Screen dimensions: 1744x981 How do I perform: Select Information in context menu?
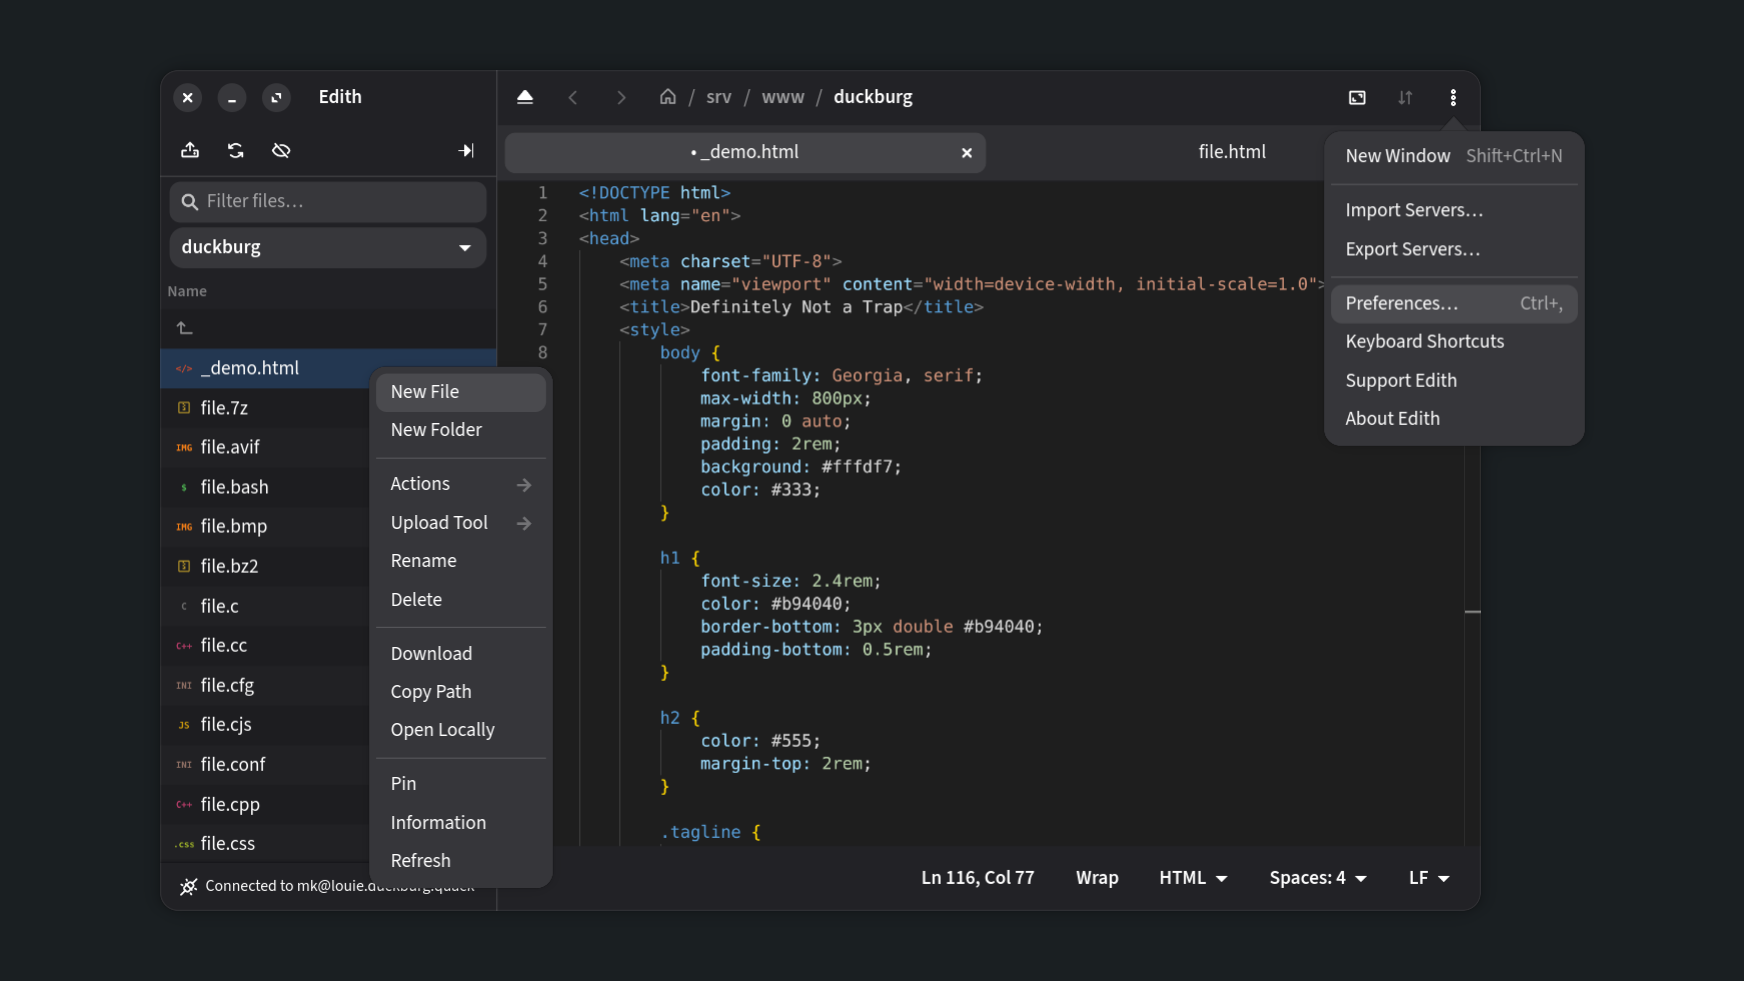pyautogui.click(x=461, y=823)
